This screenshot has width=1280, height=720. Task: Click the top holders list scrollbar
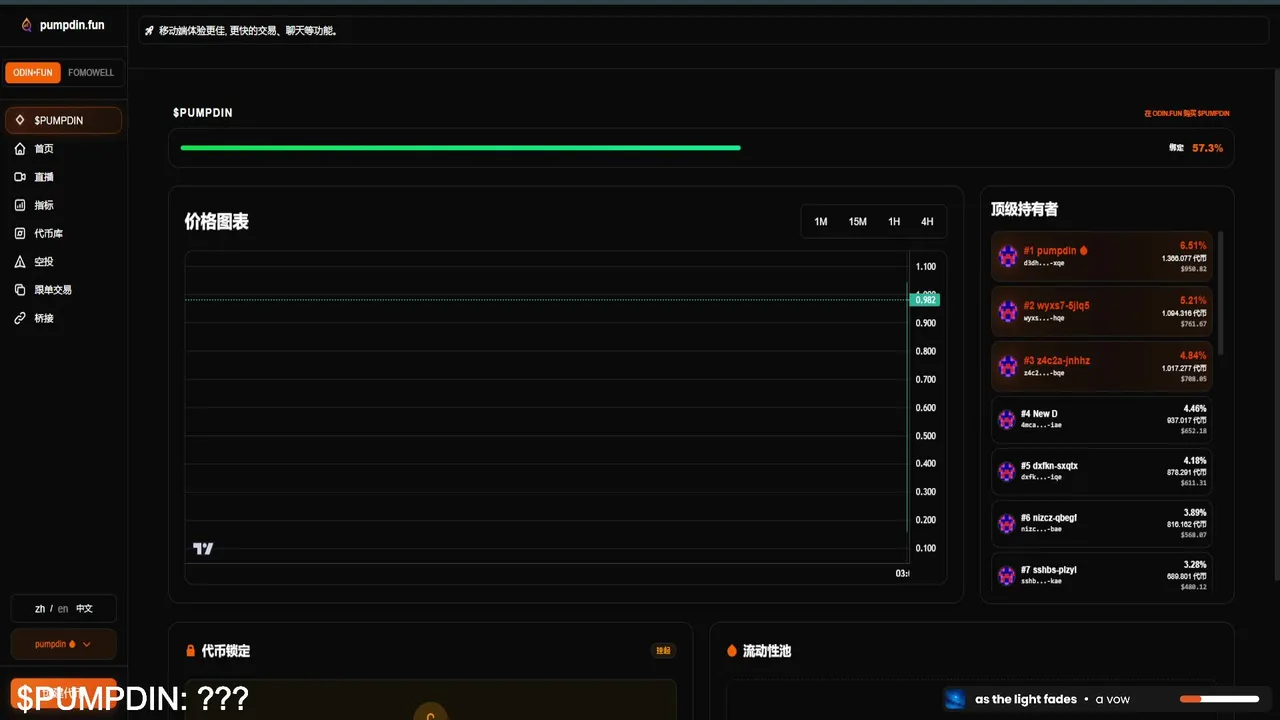pos(1221,292)
